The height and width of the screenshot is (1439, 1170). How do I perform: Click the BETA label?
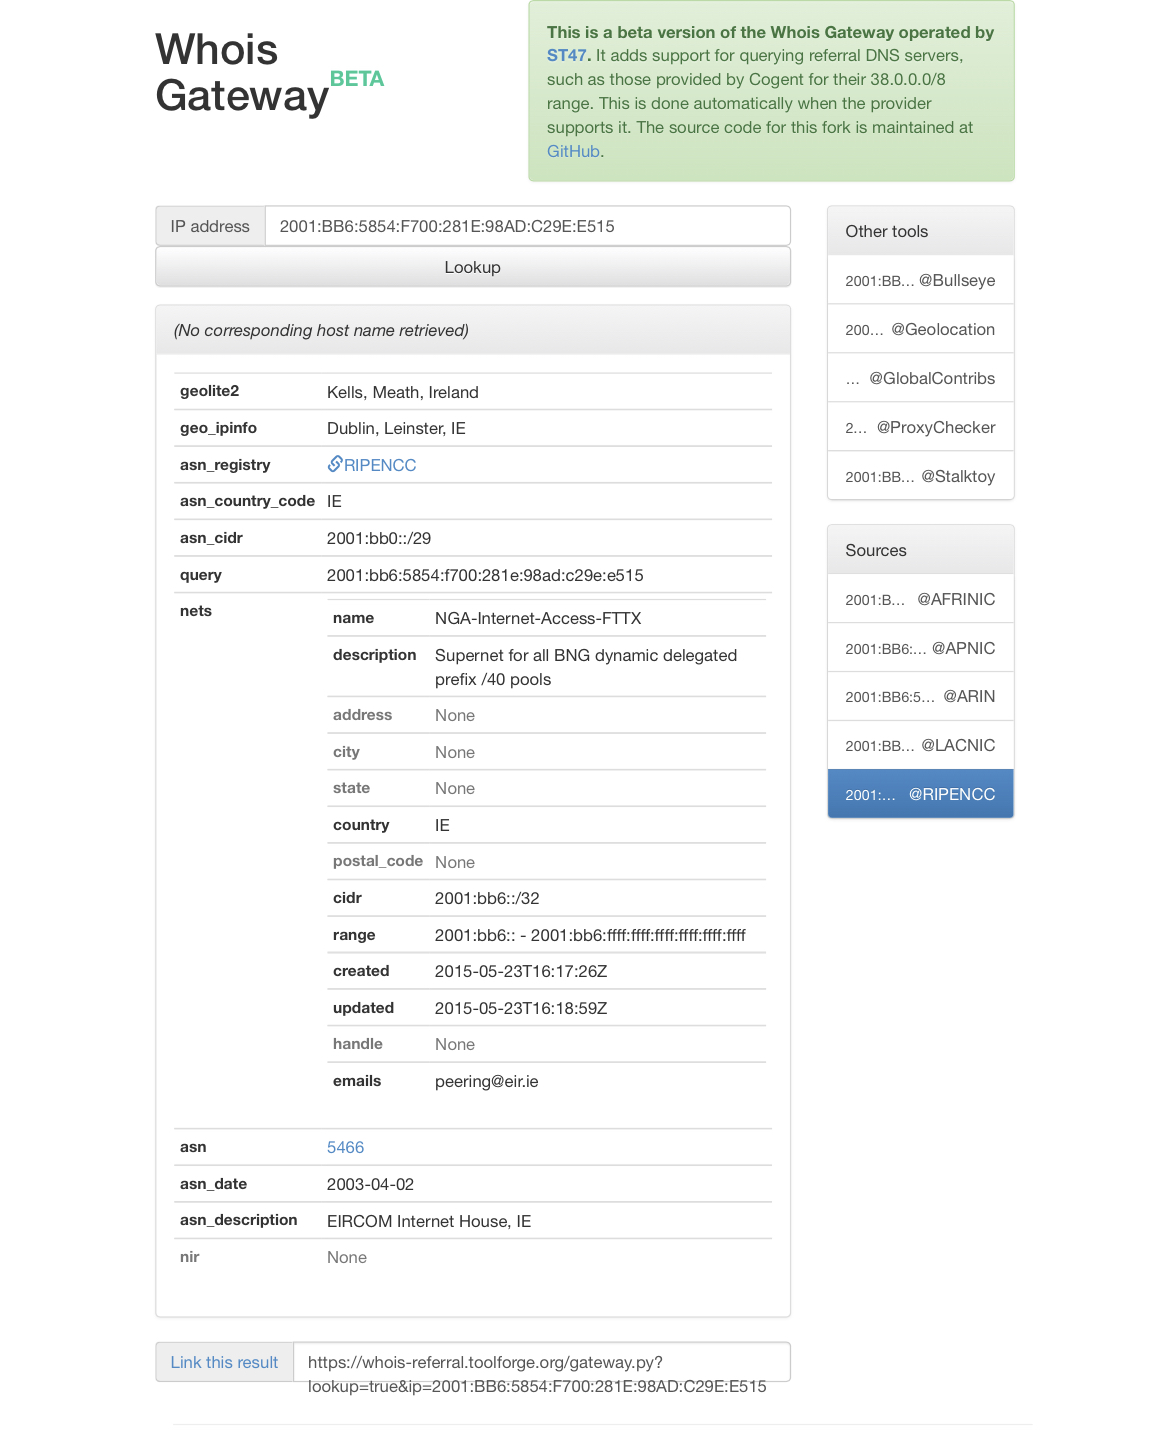(357, 79)
